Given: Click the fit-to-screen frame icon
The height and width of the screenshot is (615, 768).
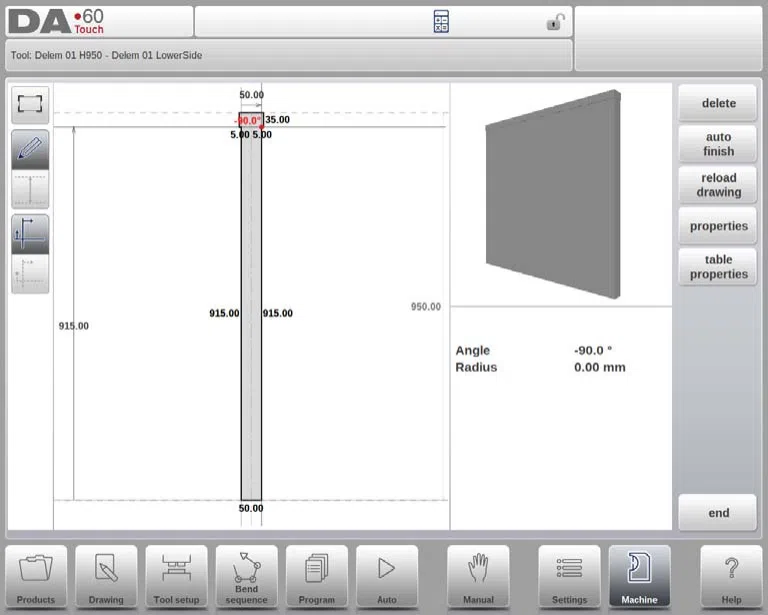Looking at the screenshot, I should [30, 105].
